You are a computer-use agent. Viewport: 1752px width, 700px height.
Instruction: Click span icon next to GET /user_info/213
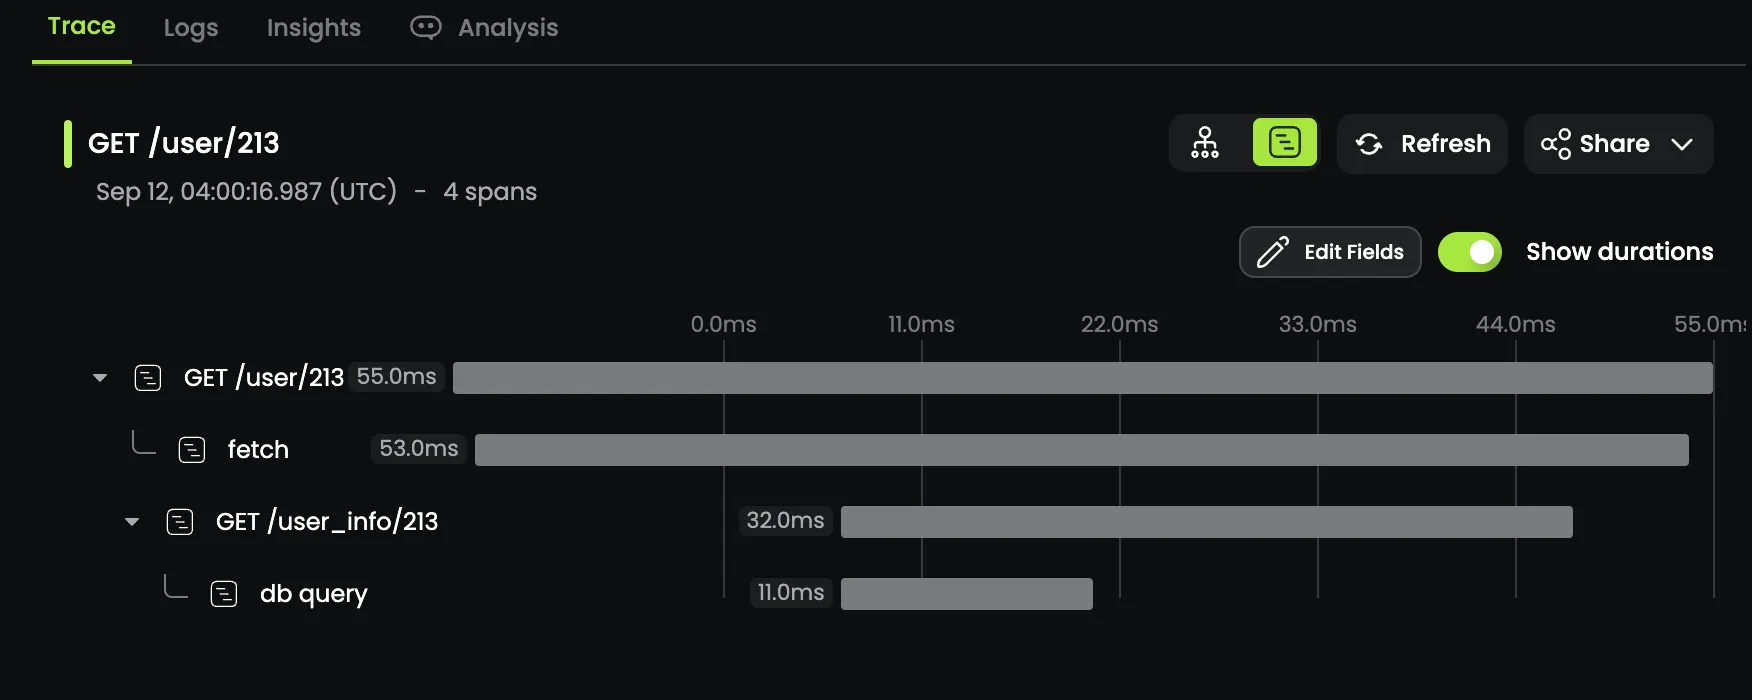tap(180, 522)
